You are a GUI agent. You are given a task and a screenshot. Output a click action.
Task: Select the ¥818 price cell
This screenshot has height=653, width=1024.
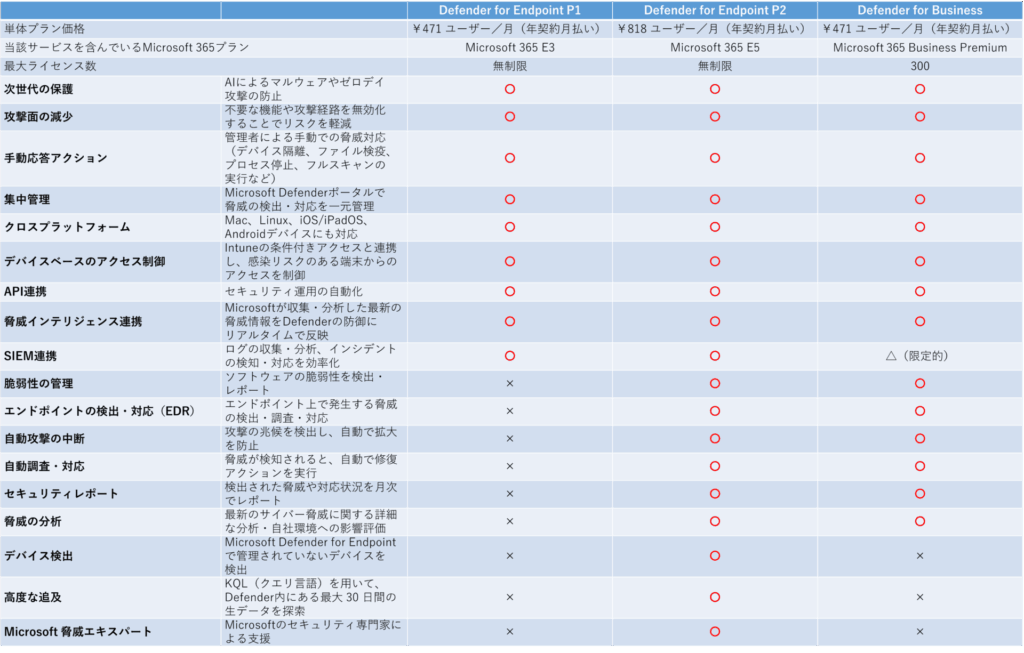(x=714, y=29)
